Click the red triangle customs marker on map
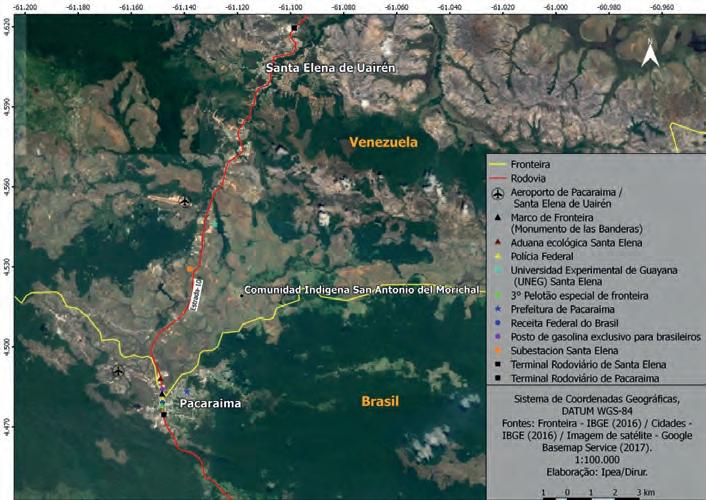 click(x=160, y=378)
